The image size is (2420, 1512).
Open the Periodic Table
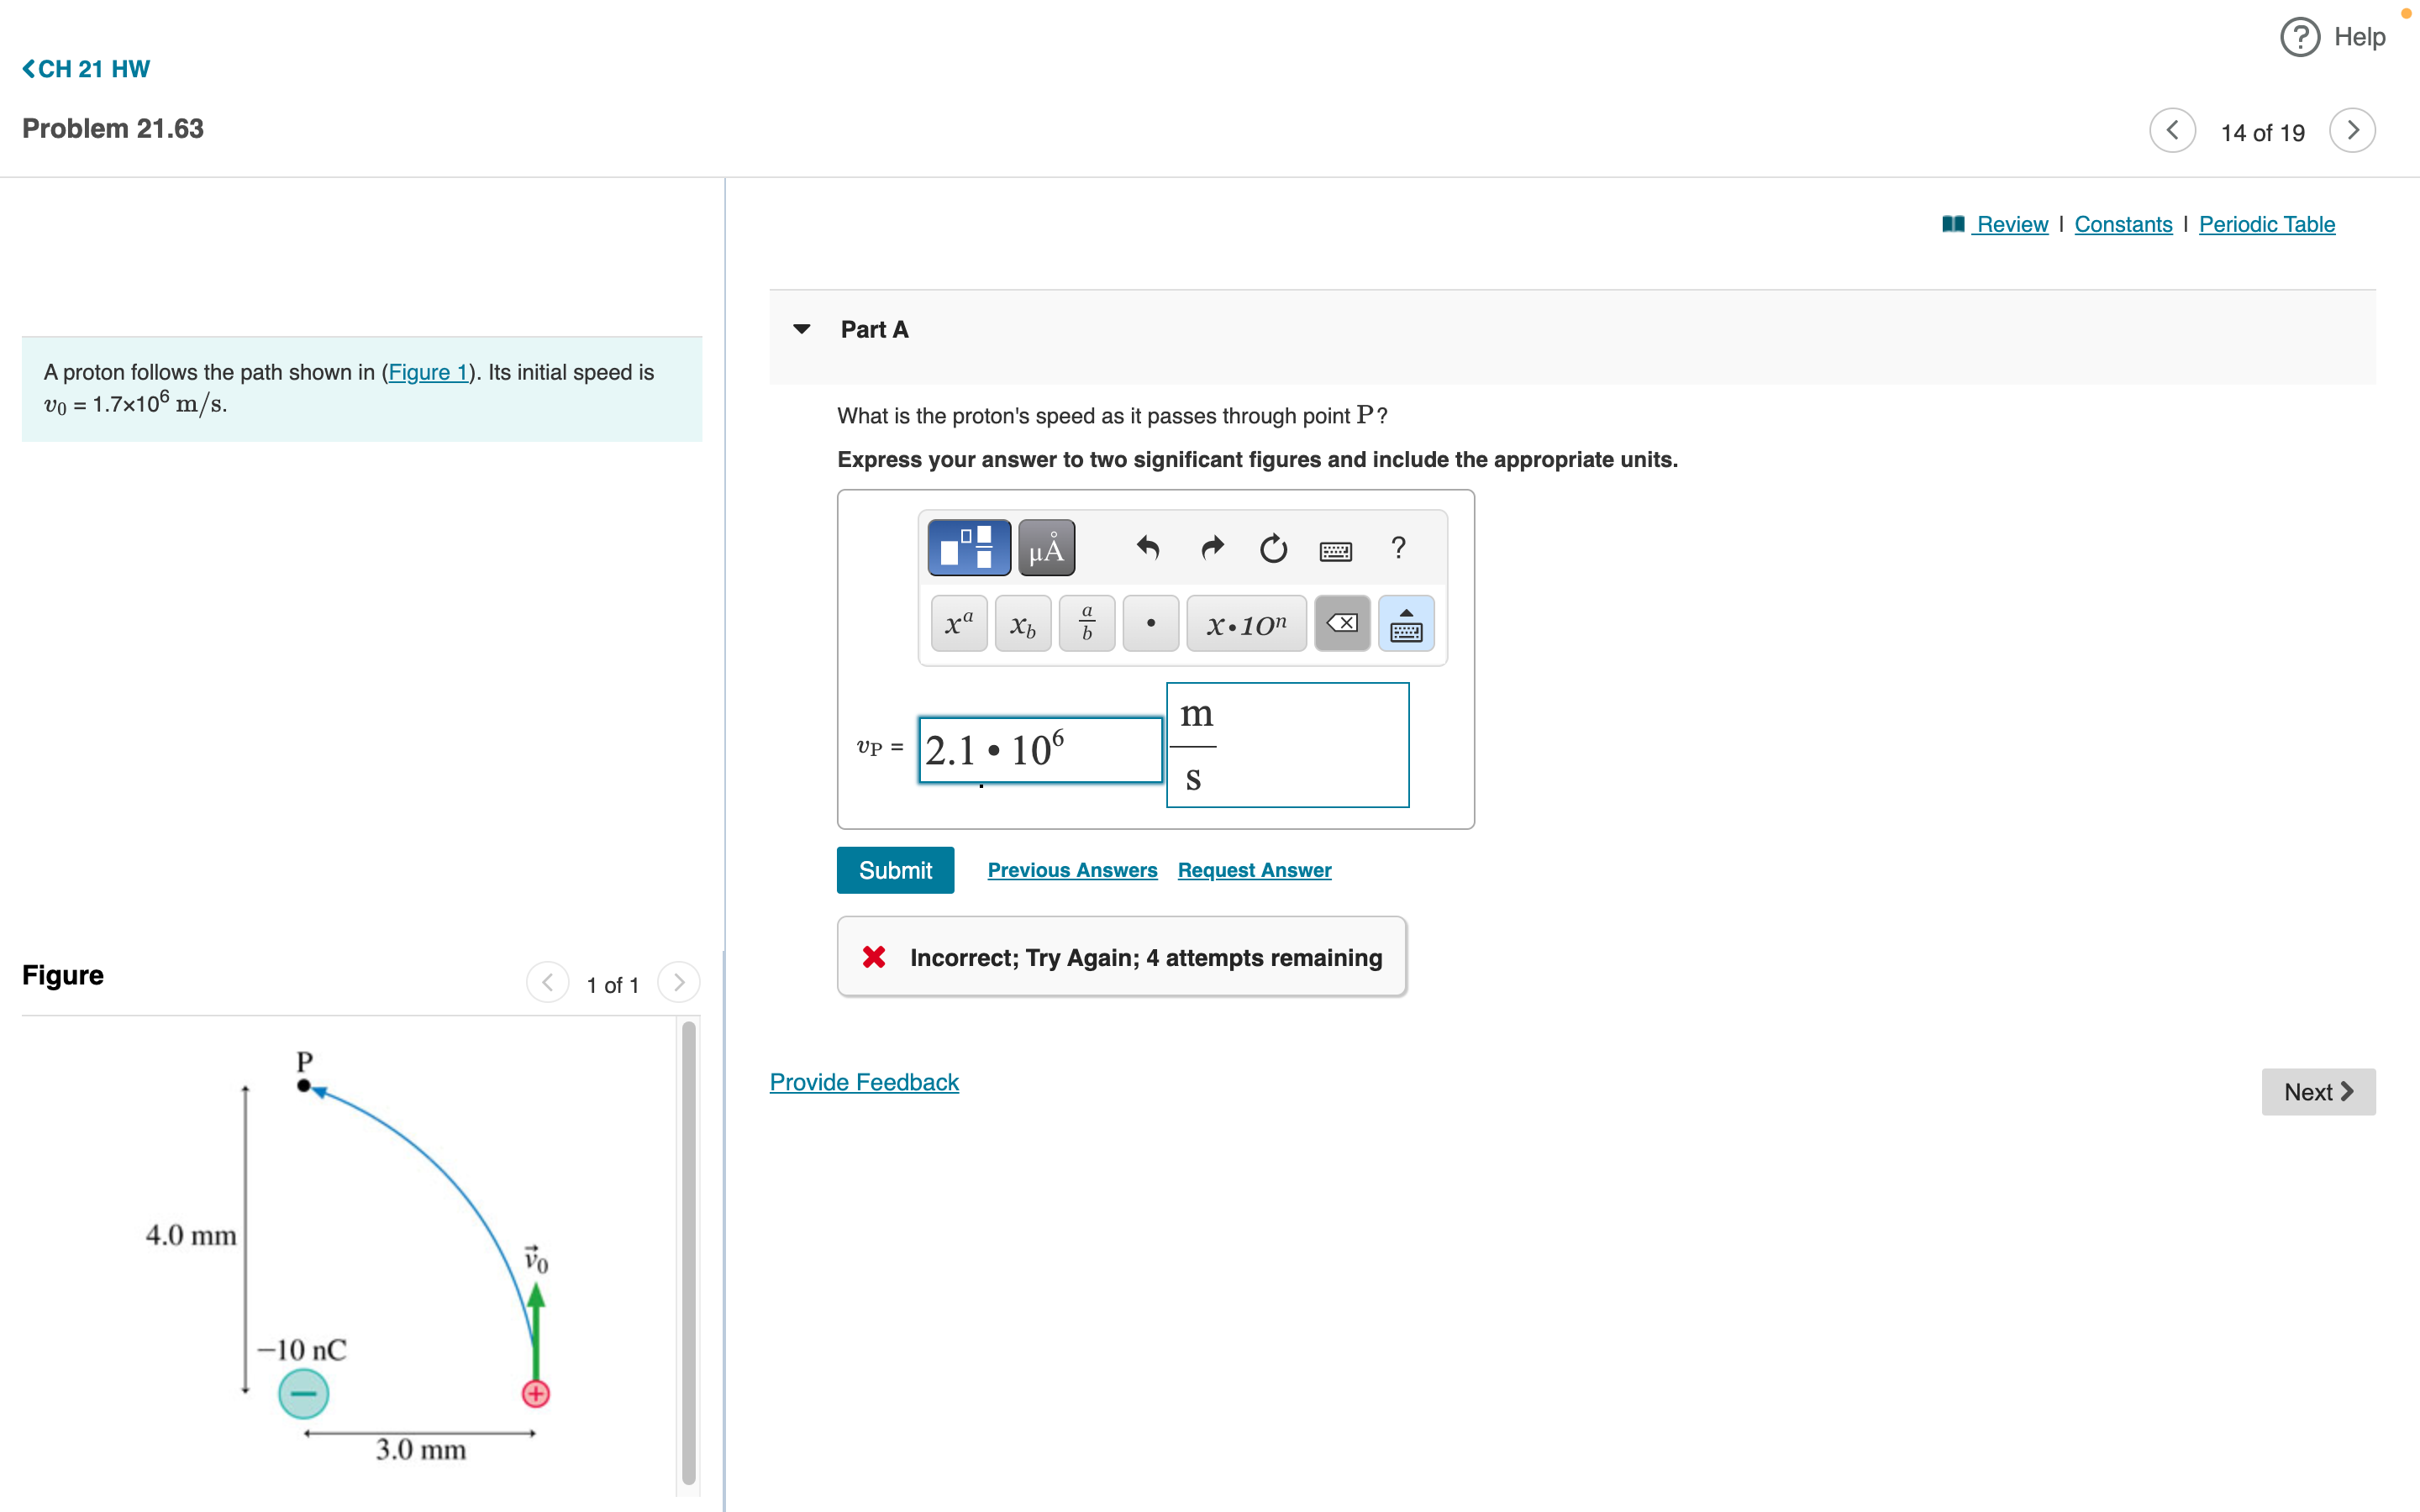[x=2266, y=223]
